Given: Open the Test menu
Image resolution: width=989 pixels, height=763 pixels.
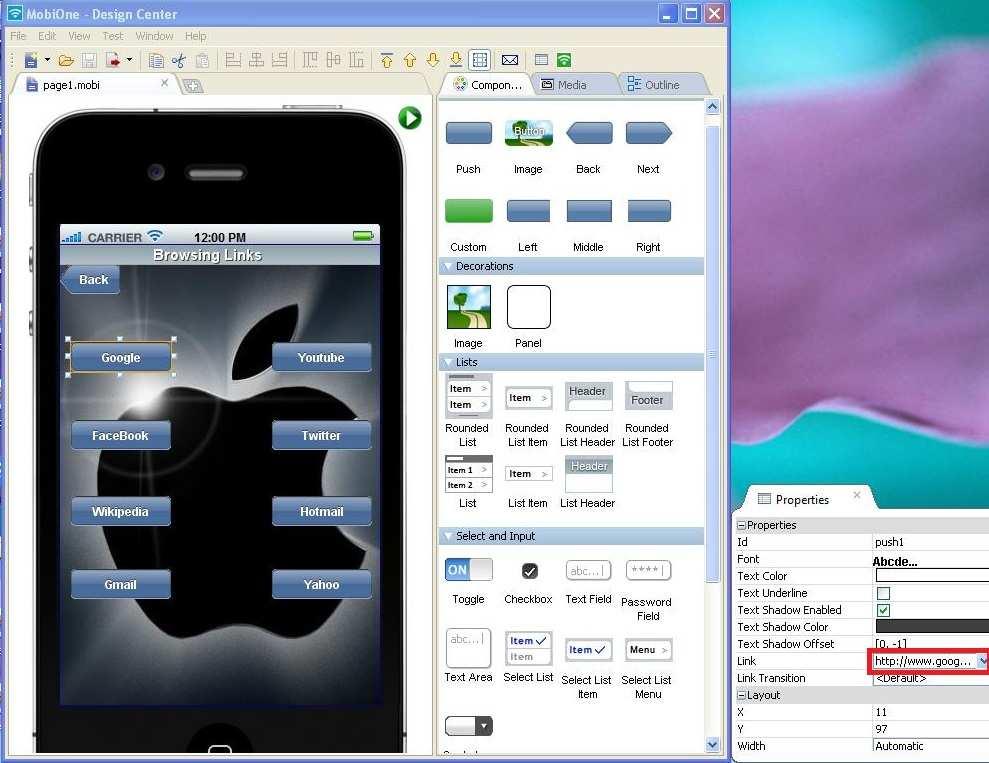Looking at the screenshot, I should [x=113, y=36].
